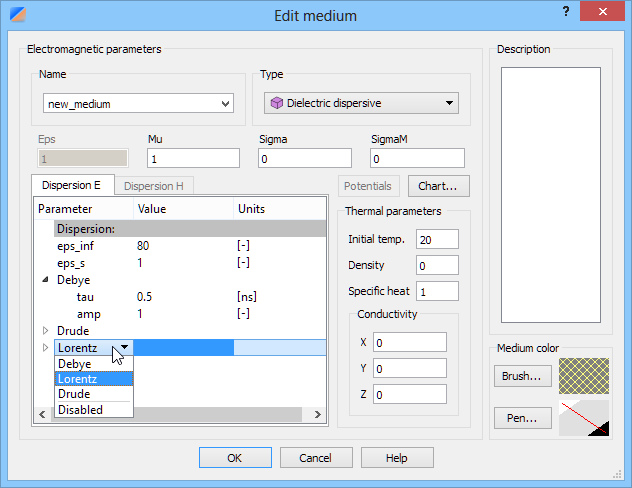
Task: Click the OK button
Action: pos(235,458)
